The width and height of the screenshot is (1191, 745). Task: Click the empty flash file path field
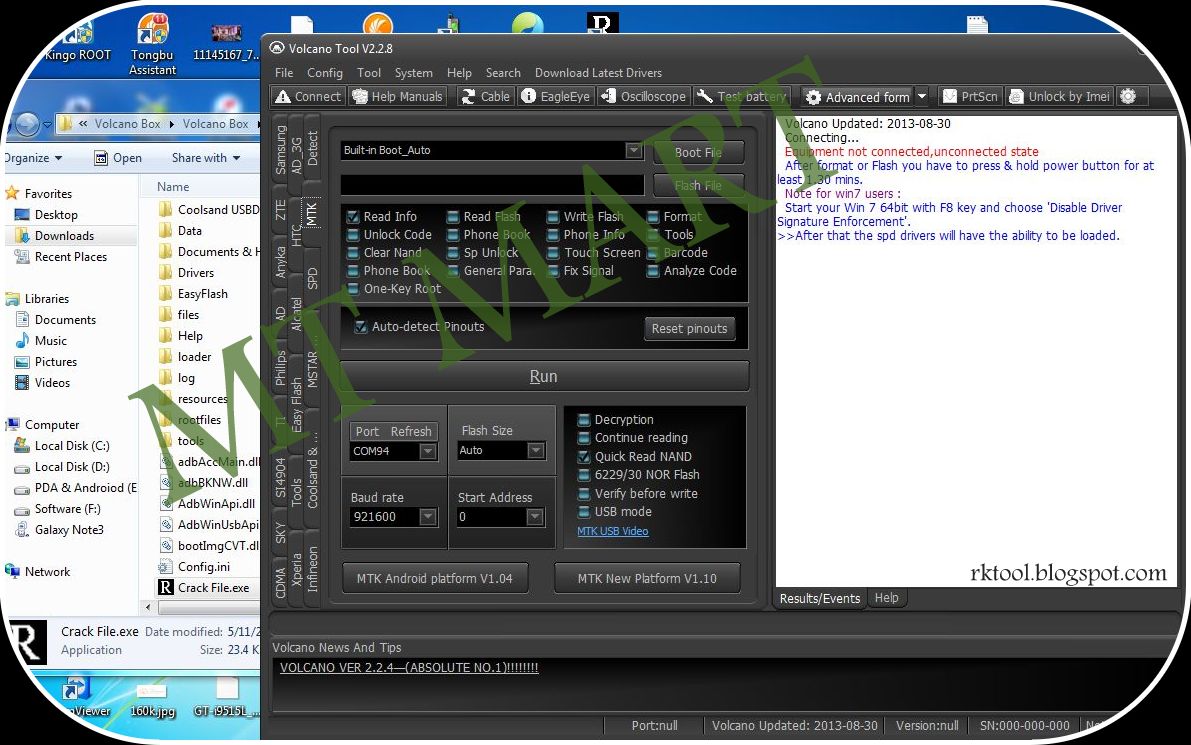click(x=492, y=185)
